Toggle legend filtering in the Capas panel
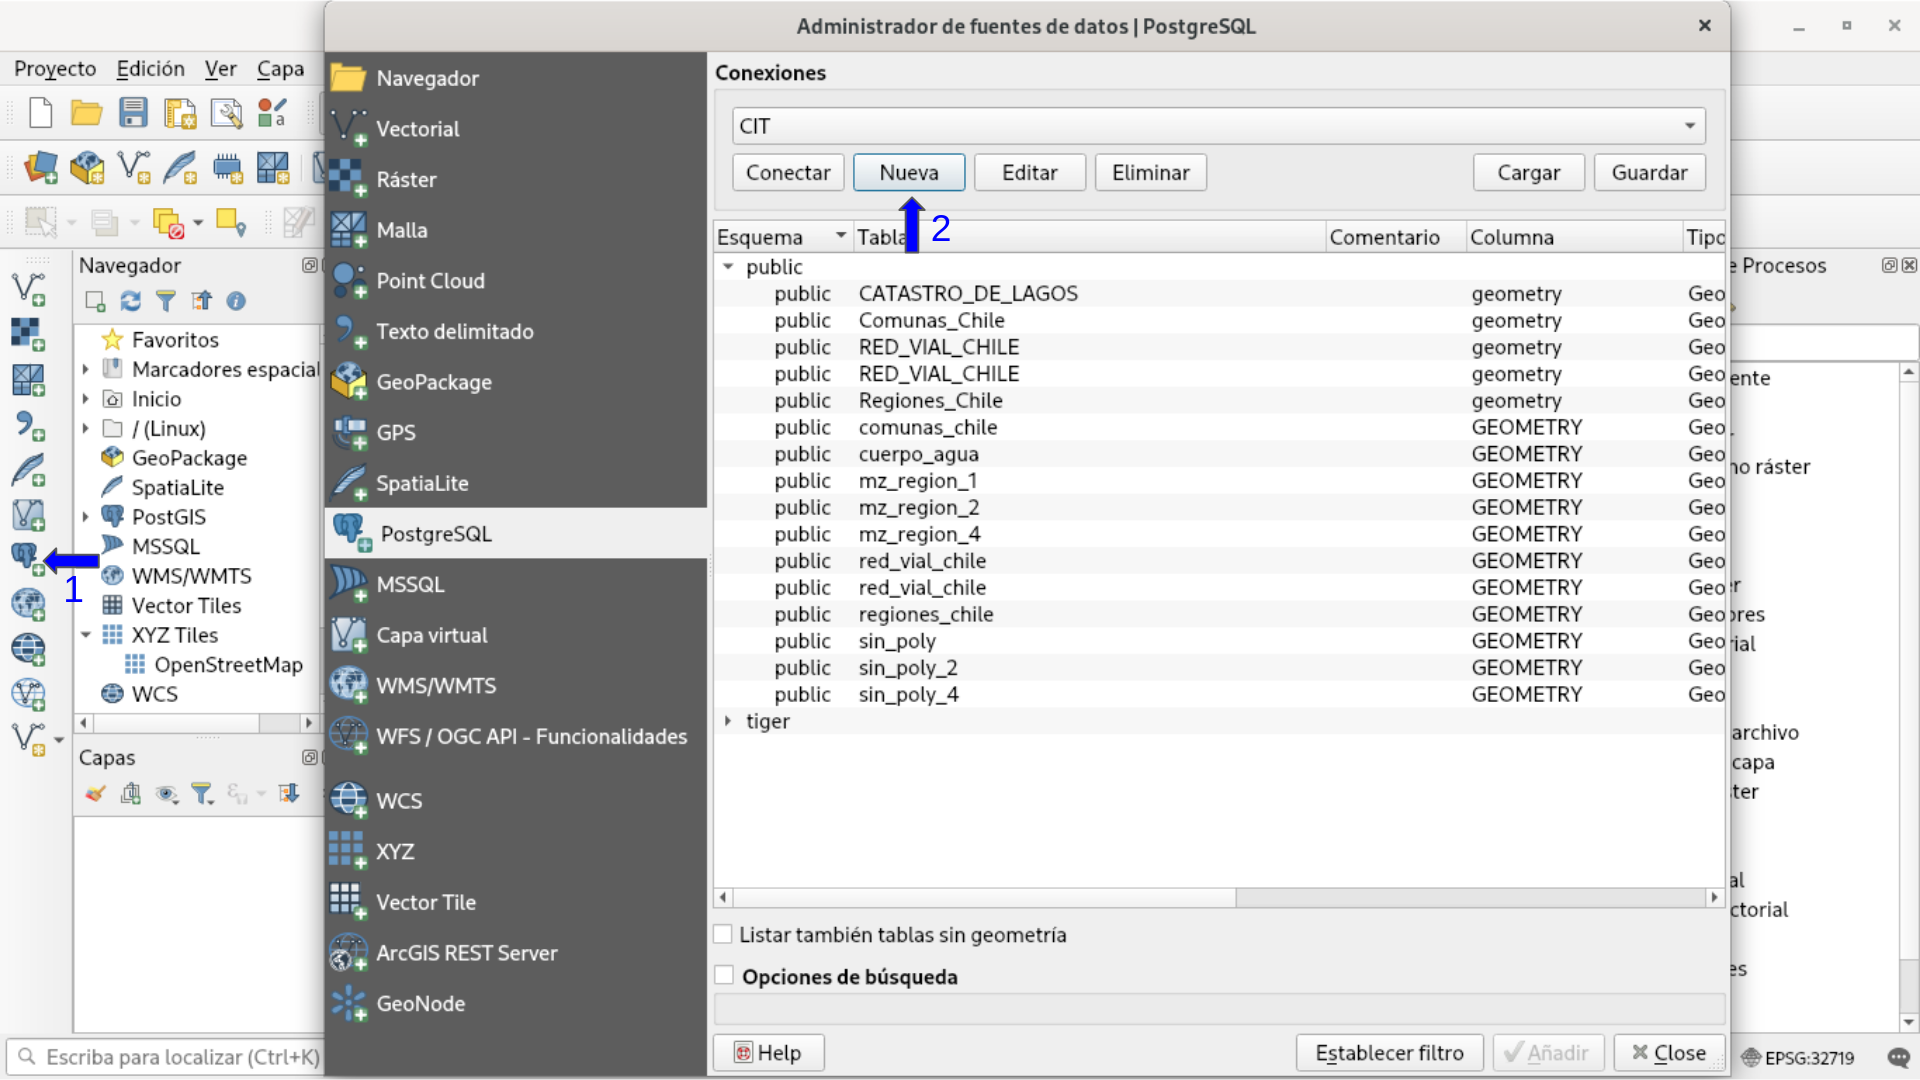The image size is (1920, 1080). pos(202,793)
